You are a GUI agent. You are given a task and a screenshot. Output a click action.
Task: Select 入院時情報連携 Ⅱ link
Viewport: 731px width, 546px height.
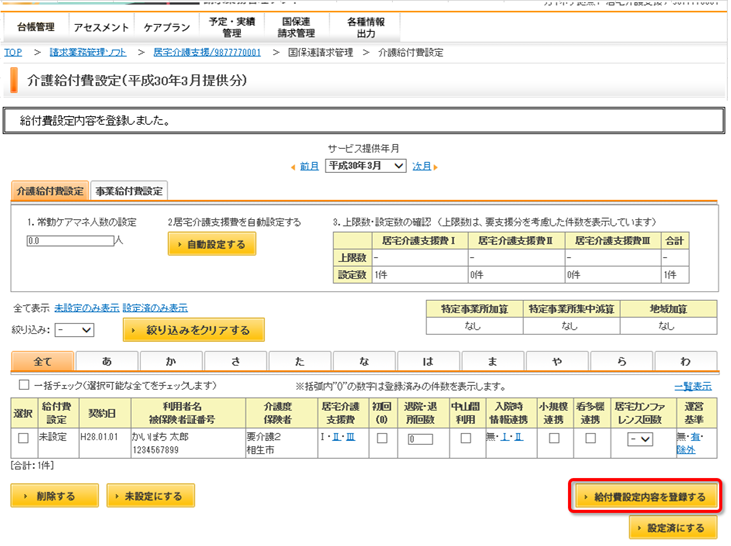(518, 437)
